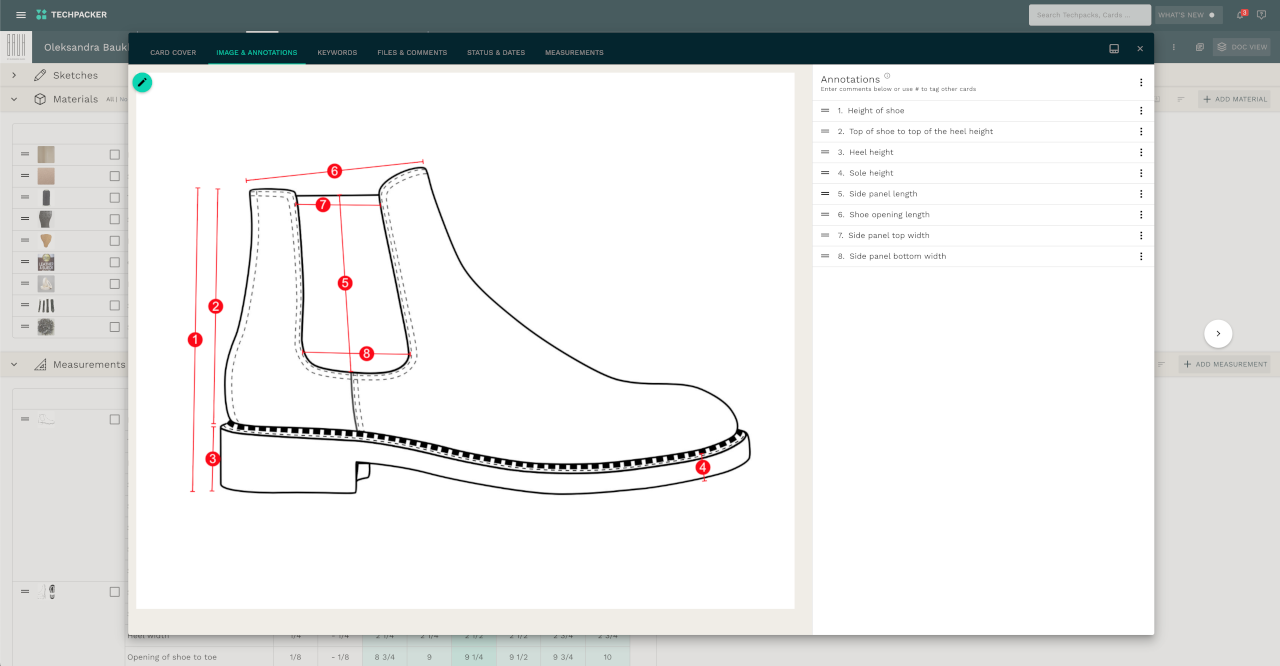This screenshot has height=666, width=1280.
Task: Tick the checkbox in first Measurements row
Action: click(114, 419)
